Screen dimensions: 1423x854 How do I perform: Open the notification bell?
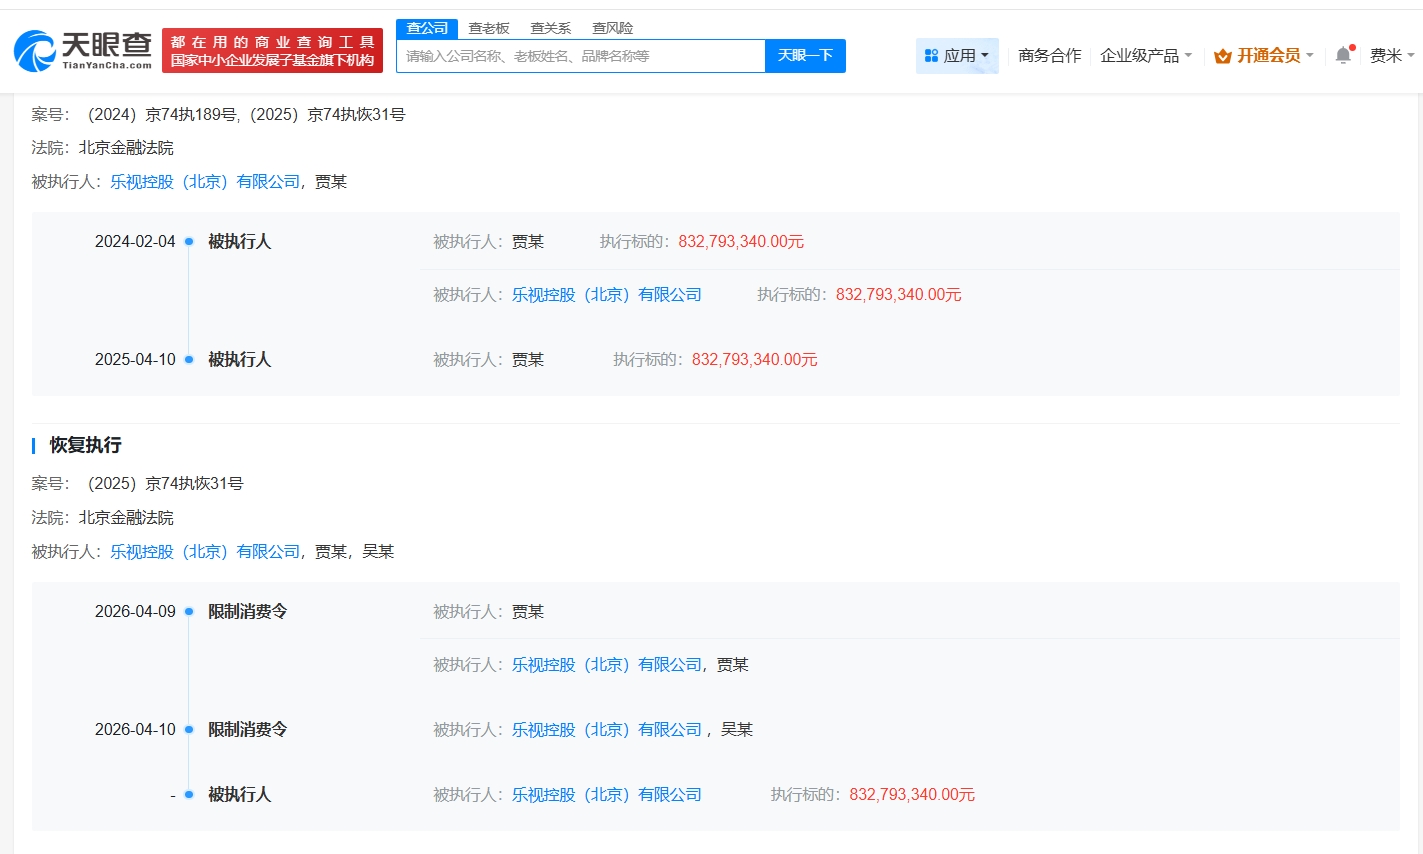pyautogui.click(x=1343, y=55)
